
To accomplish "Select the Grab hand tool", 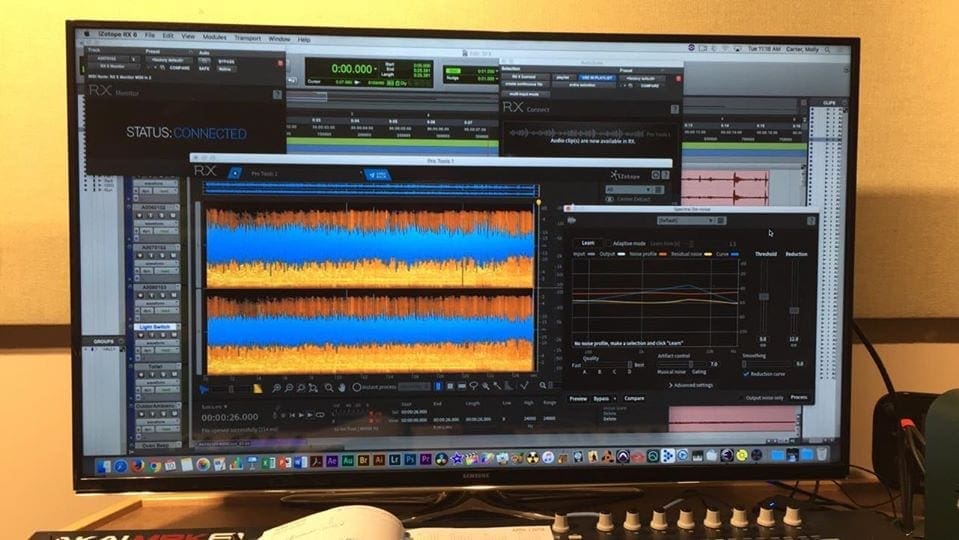I will tap(341, 388).
